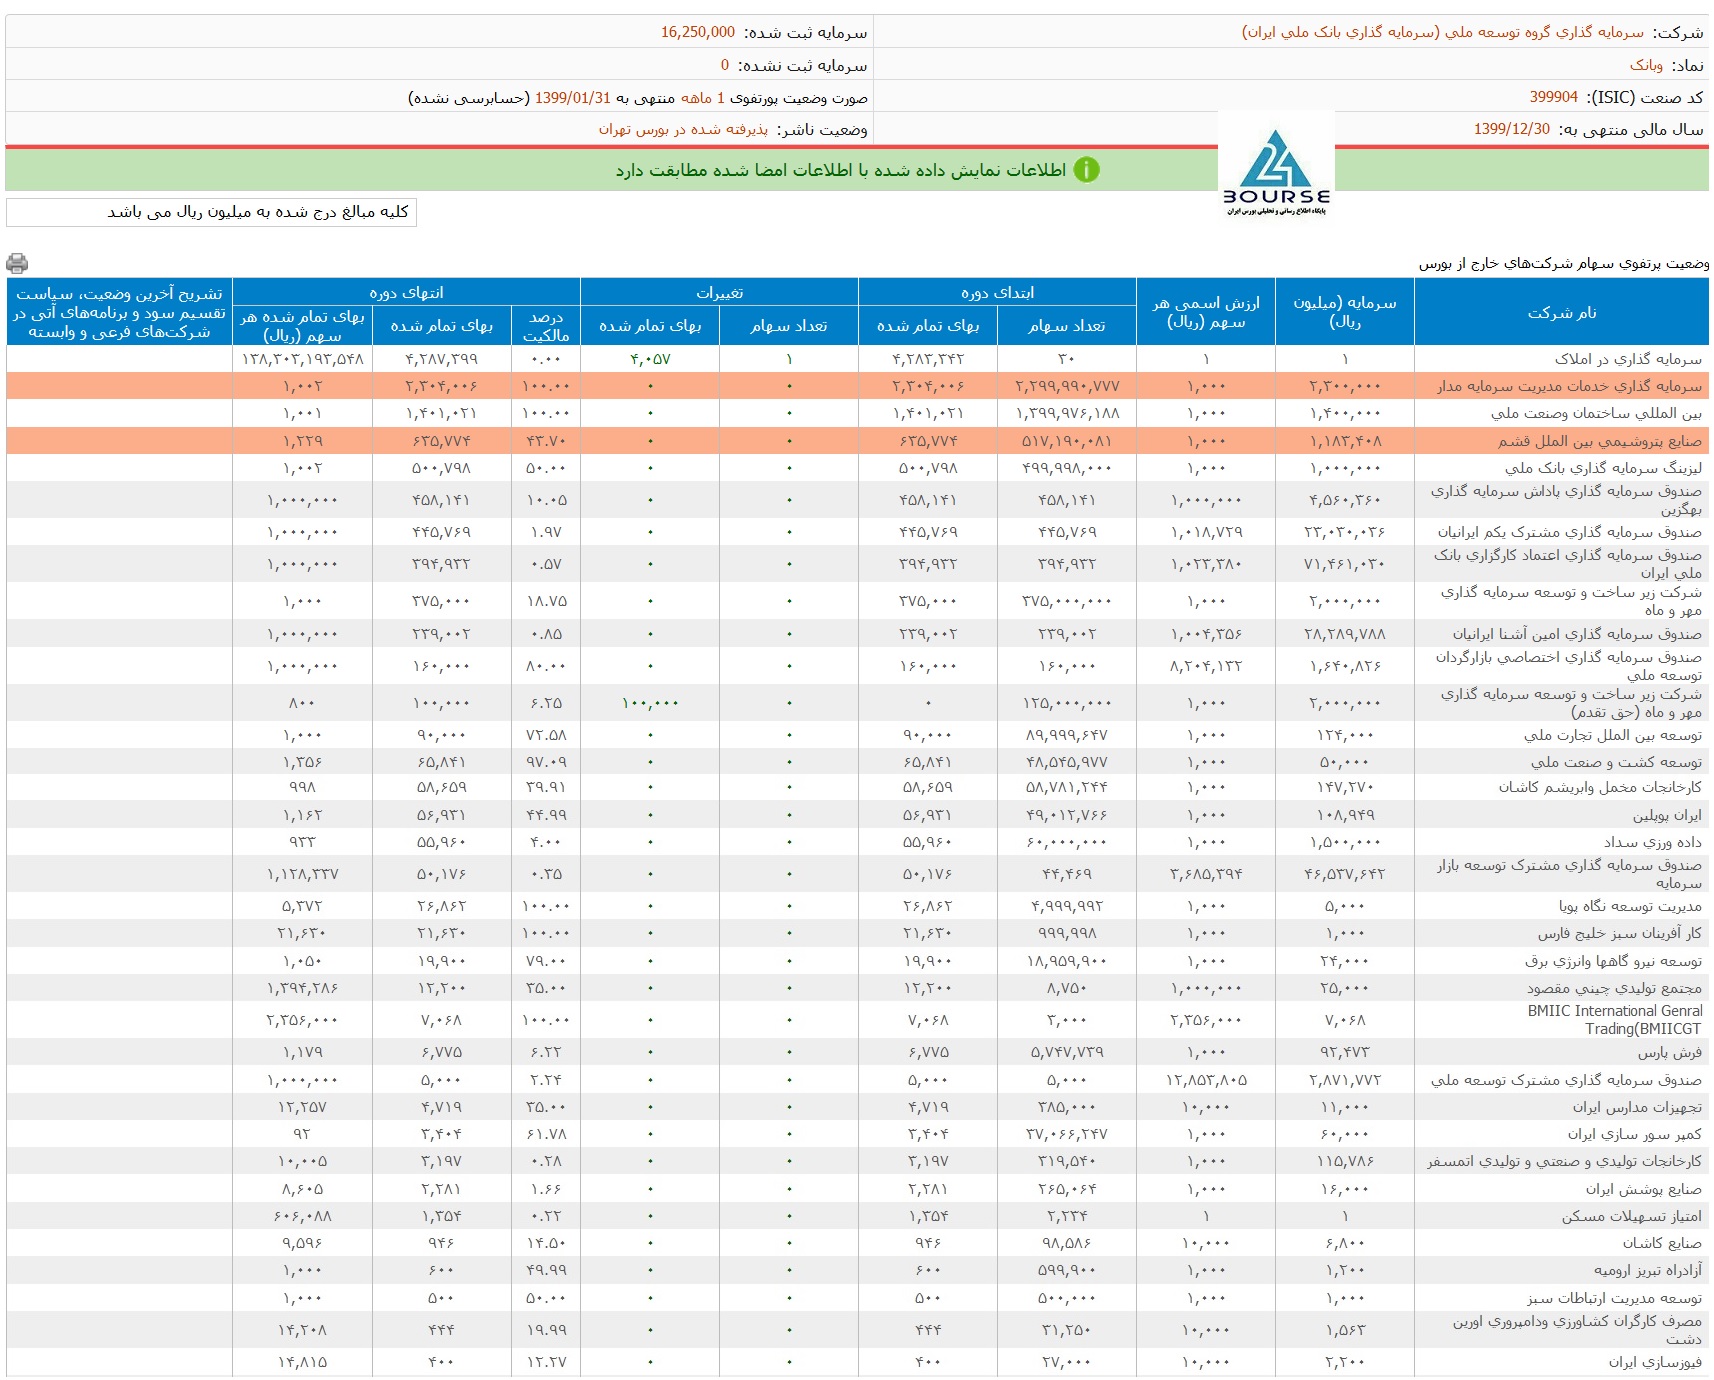
Task: Select highlighted row 'صنایع پتروشیمی بین الملل قشم'
Action: pos(858,441)
